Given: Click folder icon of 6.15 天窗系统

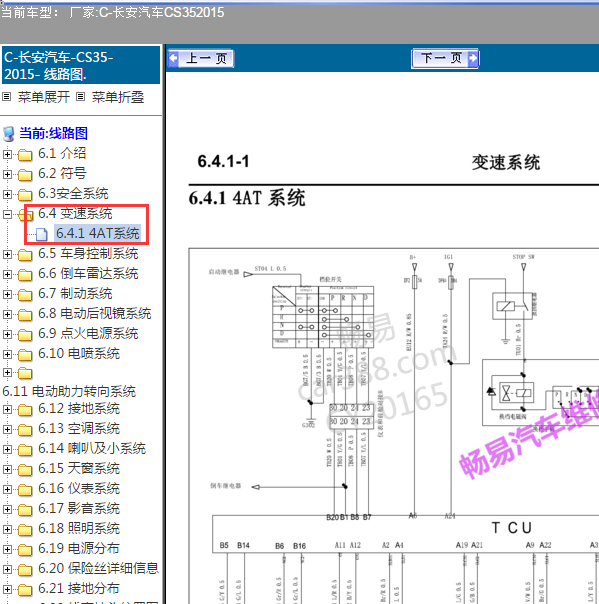Looking at the screenshot, I should point(25,470).
